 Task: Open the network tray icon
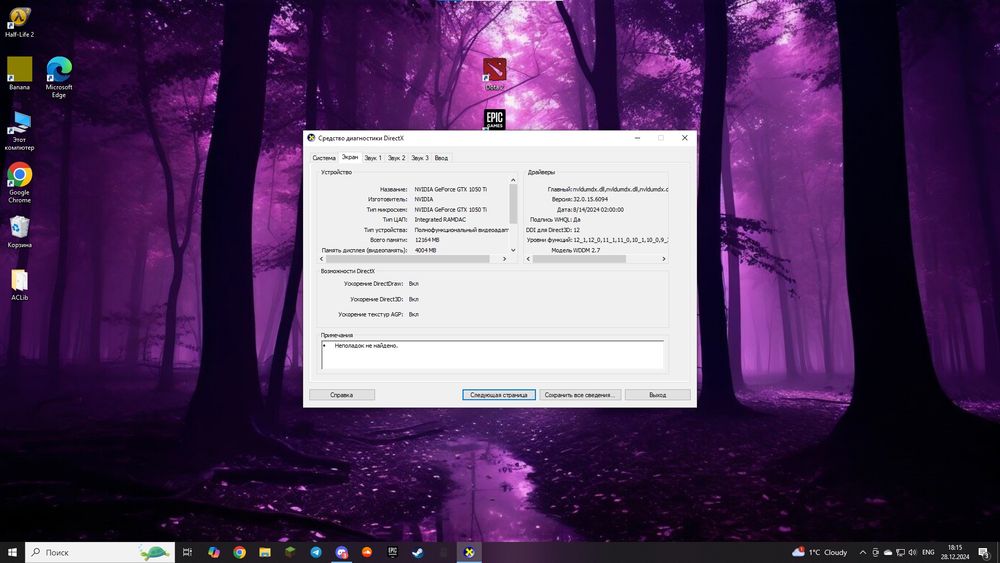tap(900, 552)
